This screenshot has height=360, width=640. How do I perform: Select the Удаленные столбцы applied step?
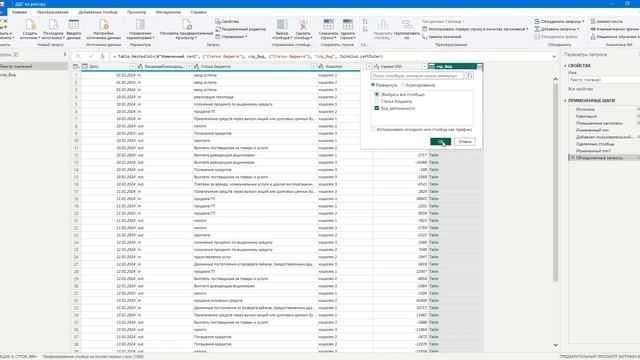tap(595, 144)
